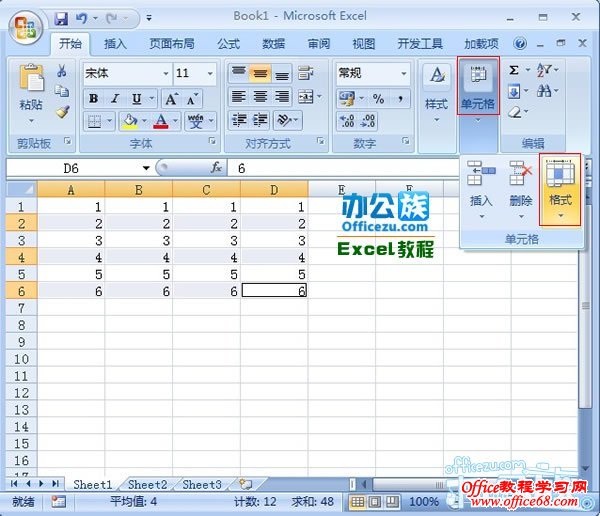Click the insert function fx icon
The image size is (600, 516).
click(216, 167)
